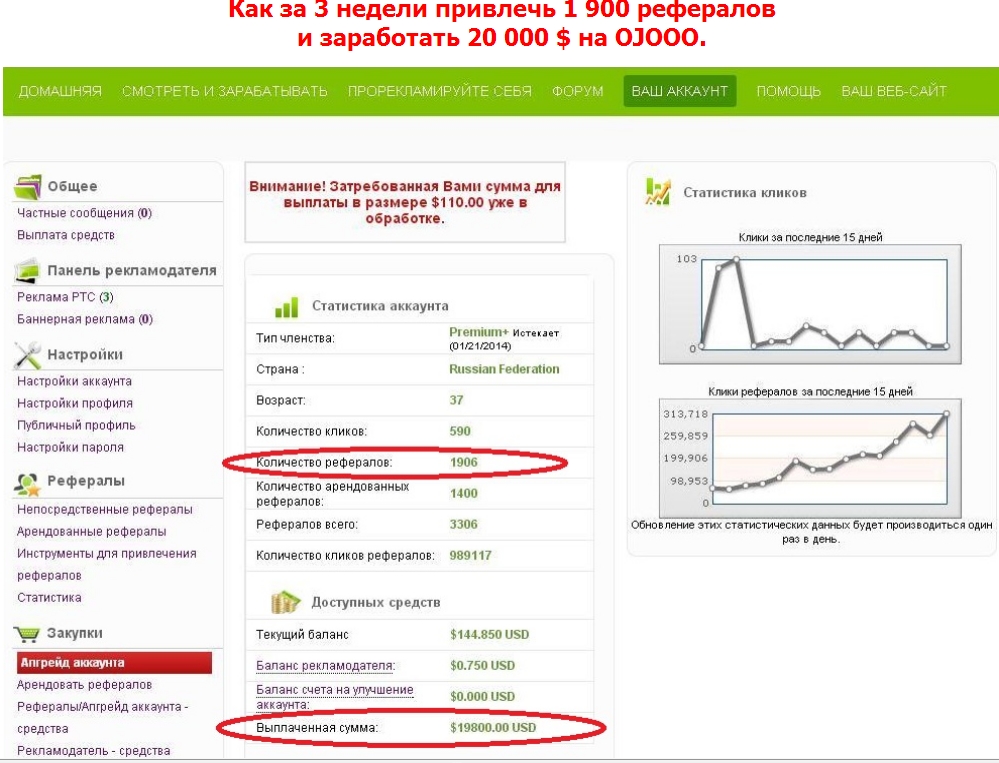Open Баннерная реклама link
999x763 pixels.
(85, 319)
